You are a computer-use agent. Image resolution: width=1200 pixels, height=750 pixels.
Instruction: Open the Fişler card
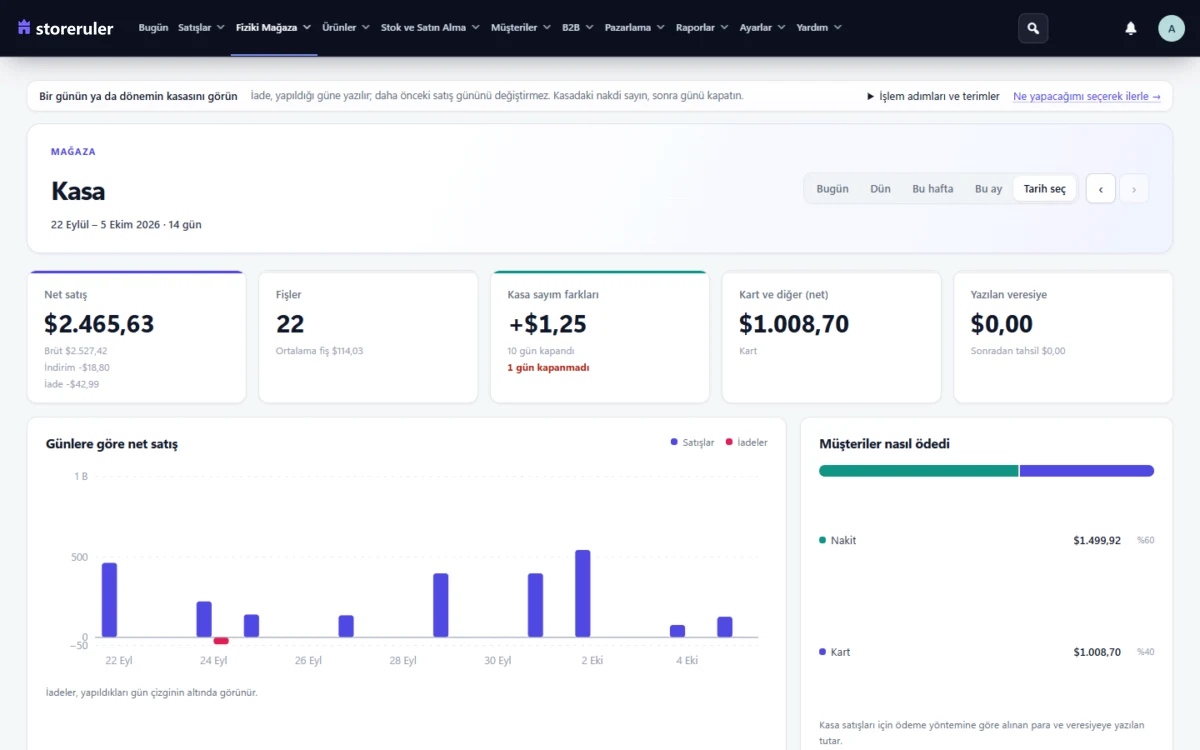tap(368, 337)
